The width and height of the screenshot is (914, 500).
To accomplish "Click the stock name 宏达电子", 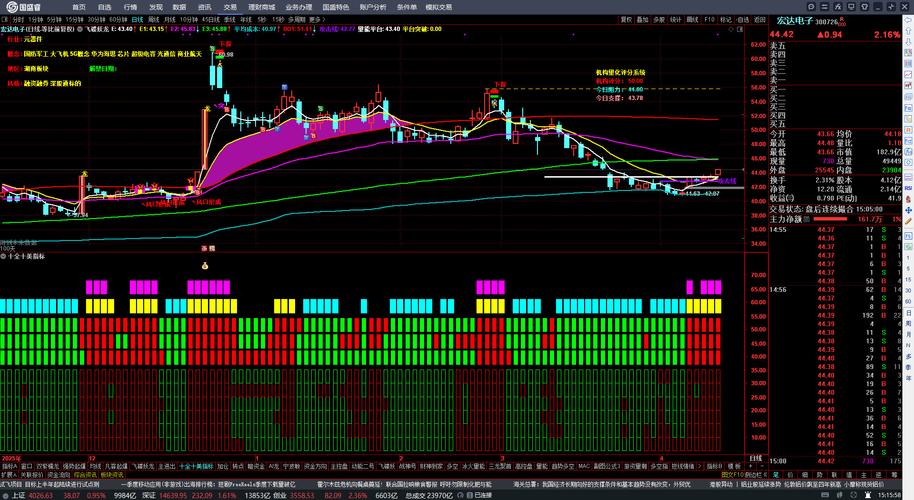I will coord(795,21).
